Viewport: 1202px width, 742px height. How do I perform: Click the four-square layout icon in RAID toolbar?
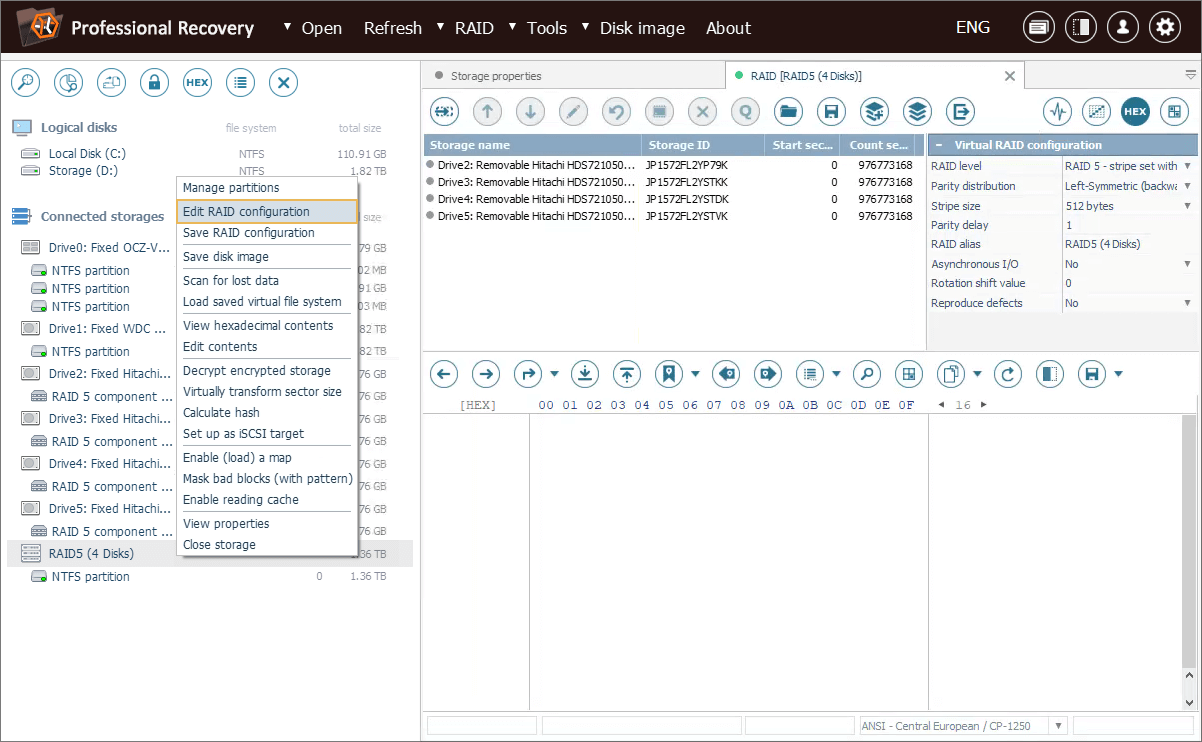point(1174,111)
